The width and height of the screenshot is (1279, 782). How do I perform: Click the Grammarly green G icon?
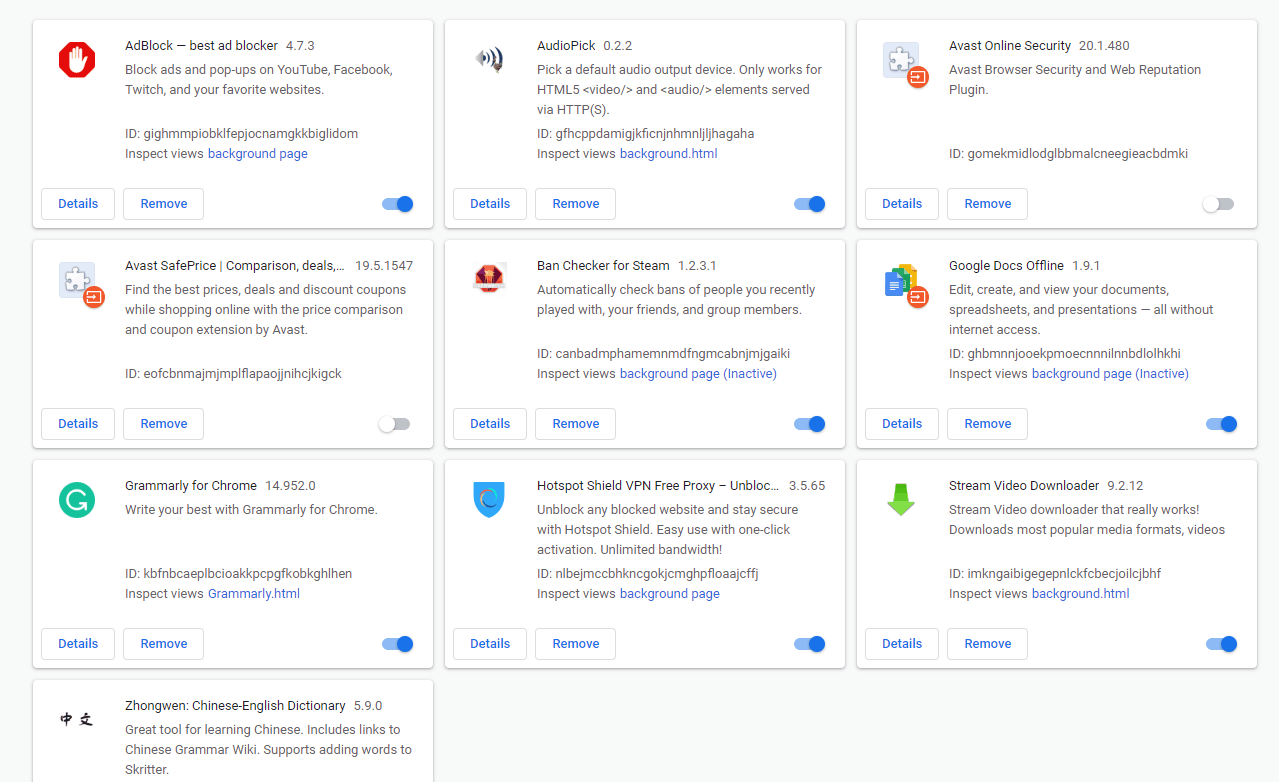point(76,499)
